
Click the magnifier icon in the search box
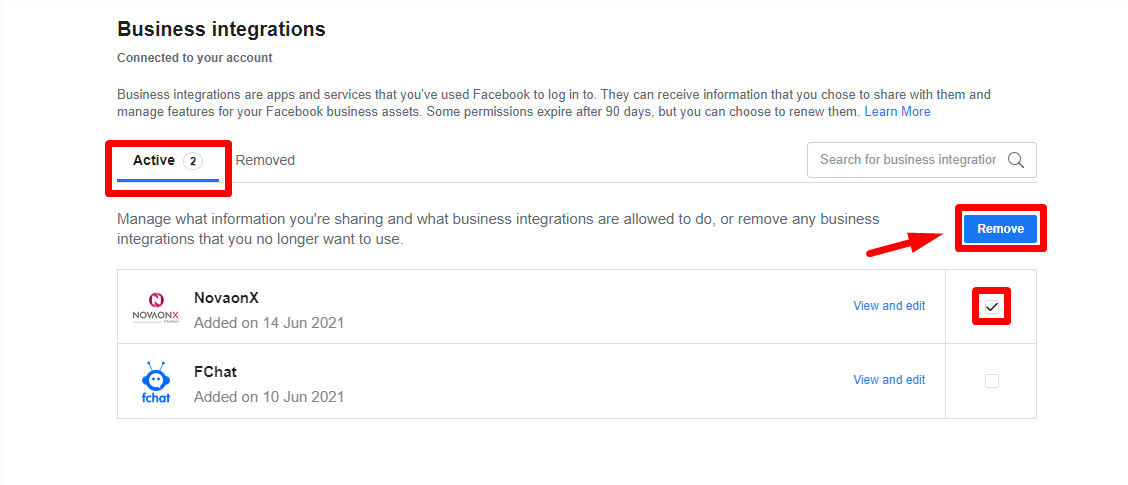click(1016, 160)
